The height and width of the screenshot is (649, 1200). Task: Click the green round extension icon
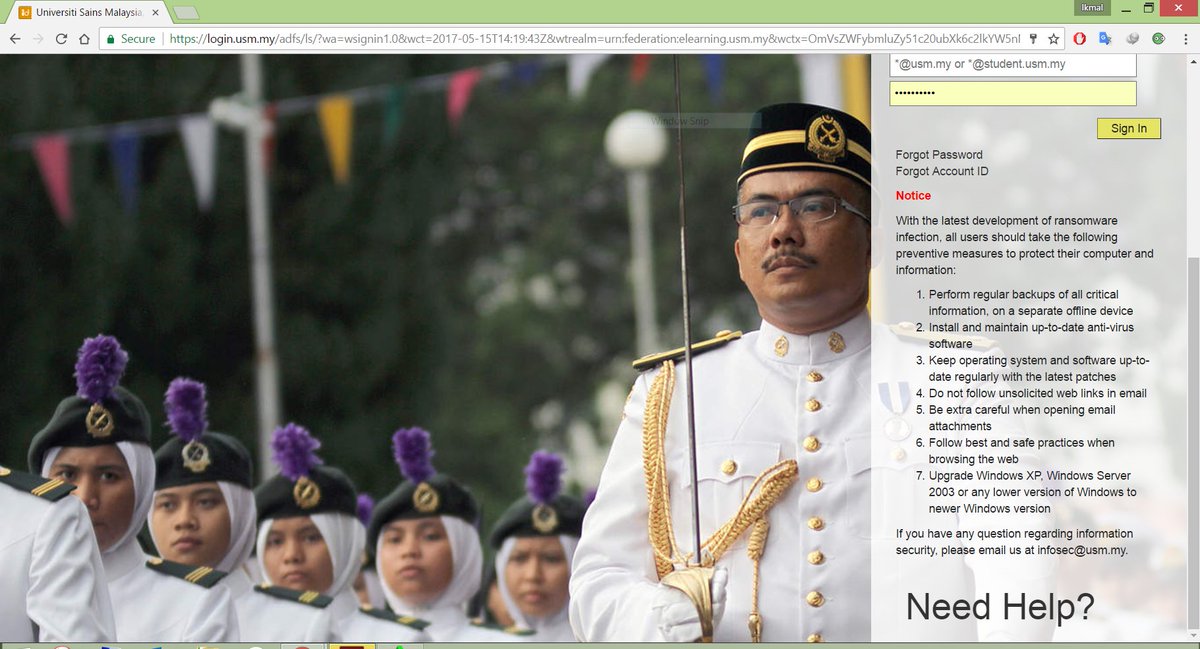click(x=1158, y=39)
